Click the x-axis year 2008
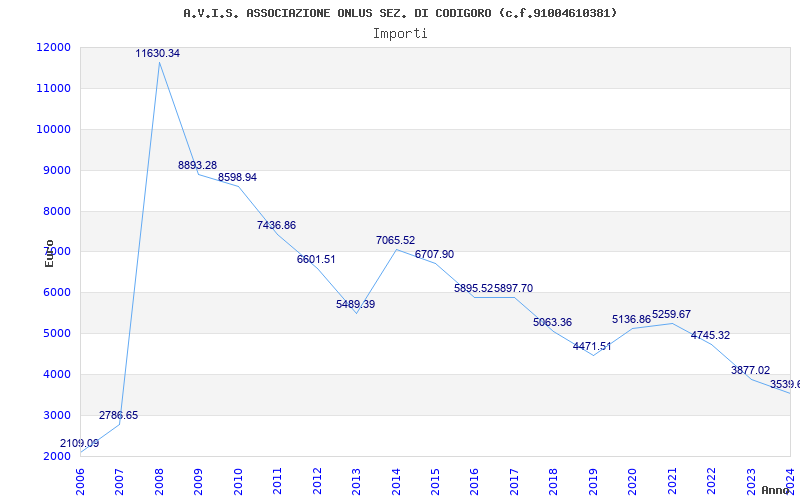The image size is (800, 500). [159, 482]
